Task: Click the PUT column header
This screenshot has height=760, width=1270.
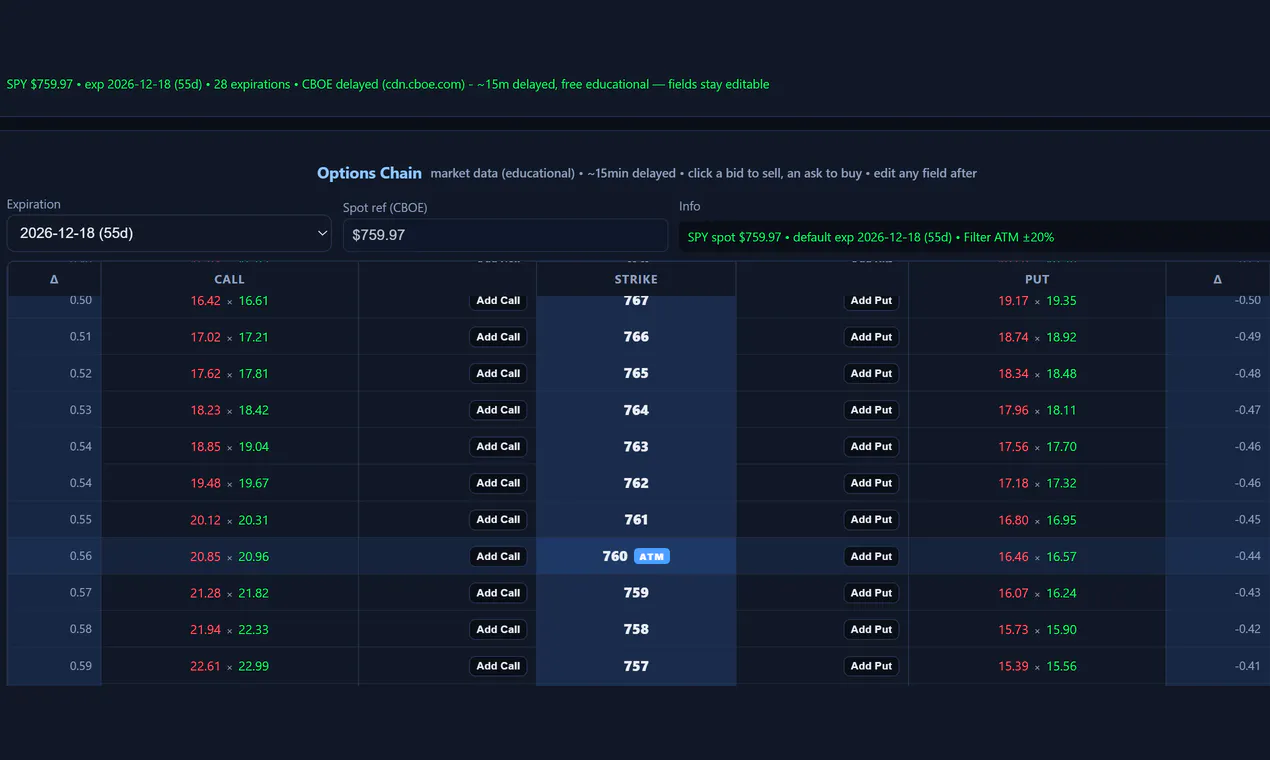Action: [x=1037, y=280]
